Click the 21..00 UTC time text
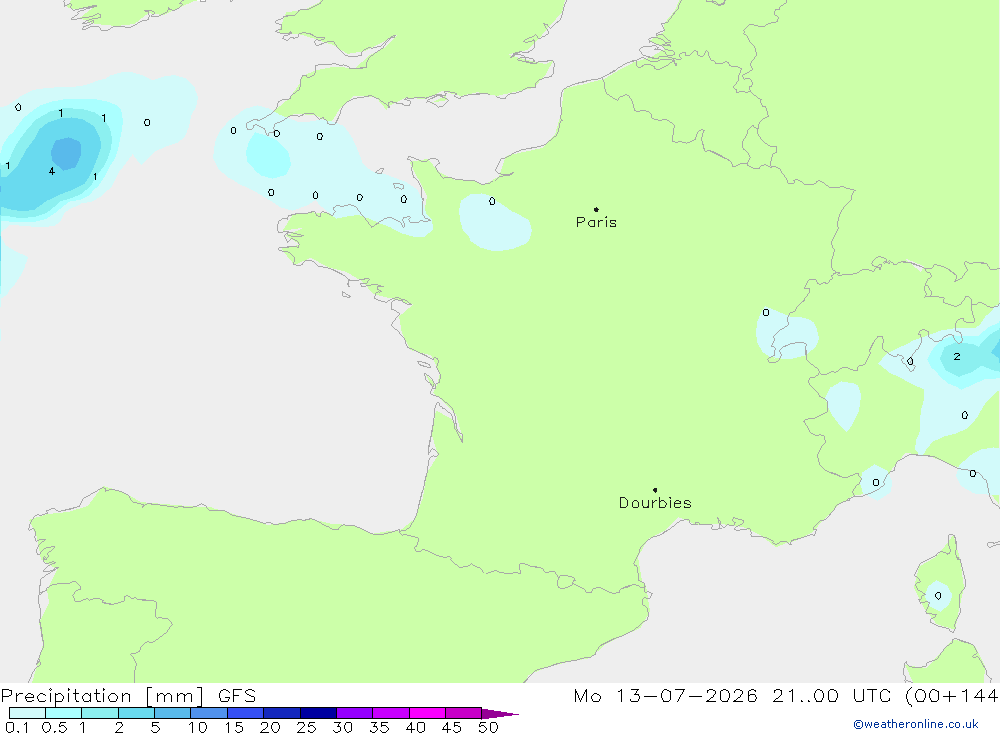Image resolution: width=1000 pixels, height=733 pixels. 832,695
